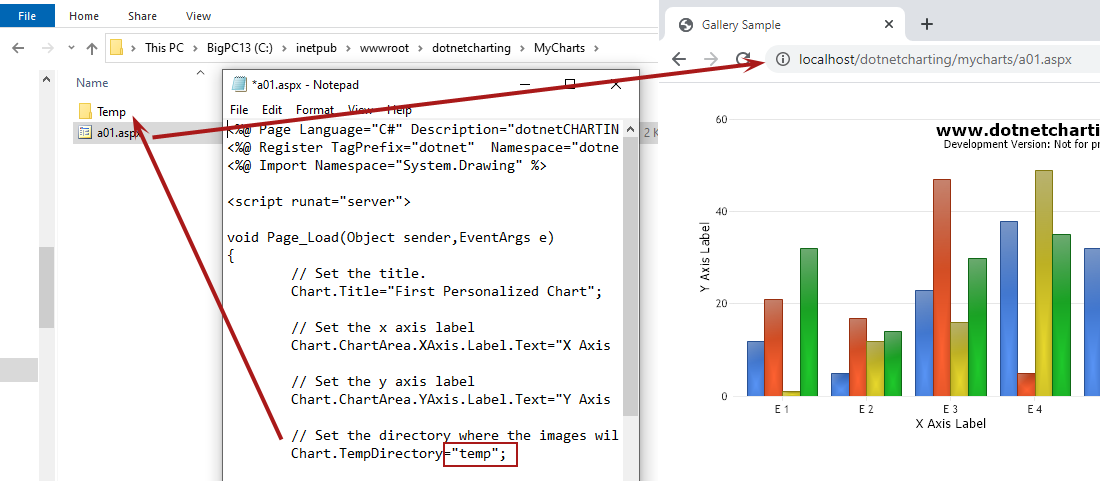Close the Gallery Sample tab

pyautogui.click(x=888, y=24)
